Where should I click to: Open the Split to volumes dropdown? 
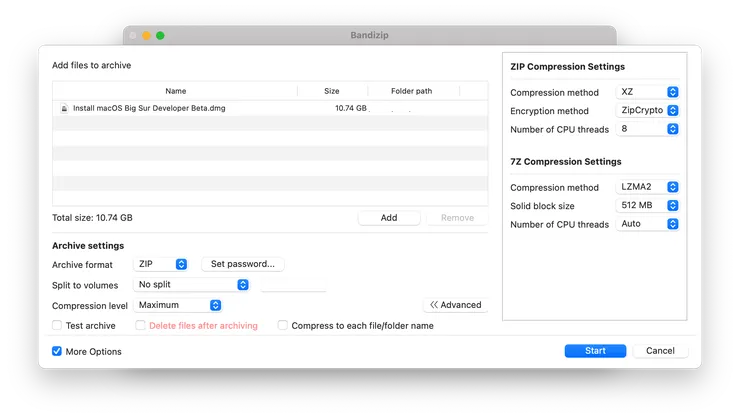pos(191,285)
